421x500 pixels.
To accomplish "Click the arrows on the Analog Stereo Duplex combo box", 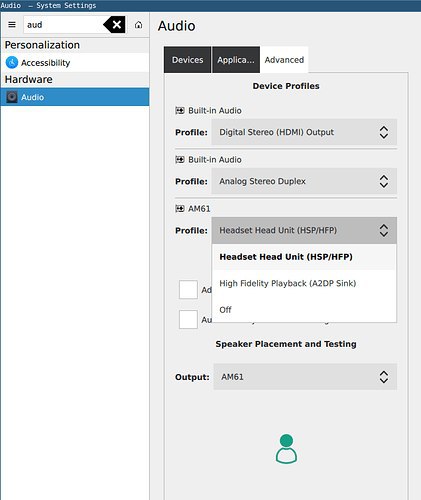I will pyautogui.click(x=384, y=181).
